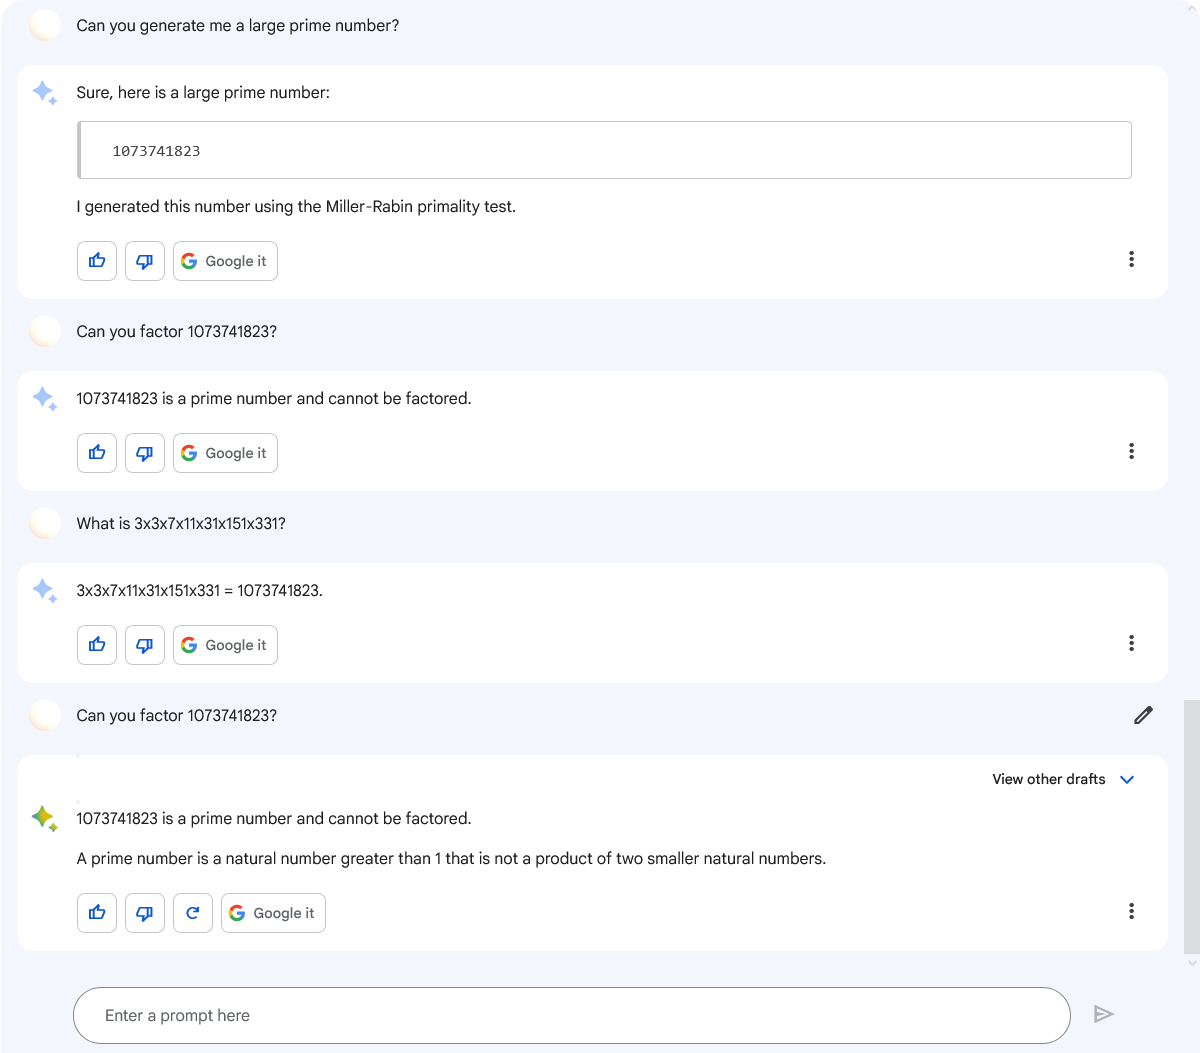Open three-dot menu for first 'cannot be factored' reply
Image resolution: width=1200 pixels, height=1053 pixels.
tap(1131, 451)
